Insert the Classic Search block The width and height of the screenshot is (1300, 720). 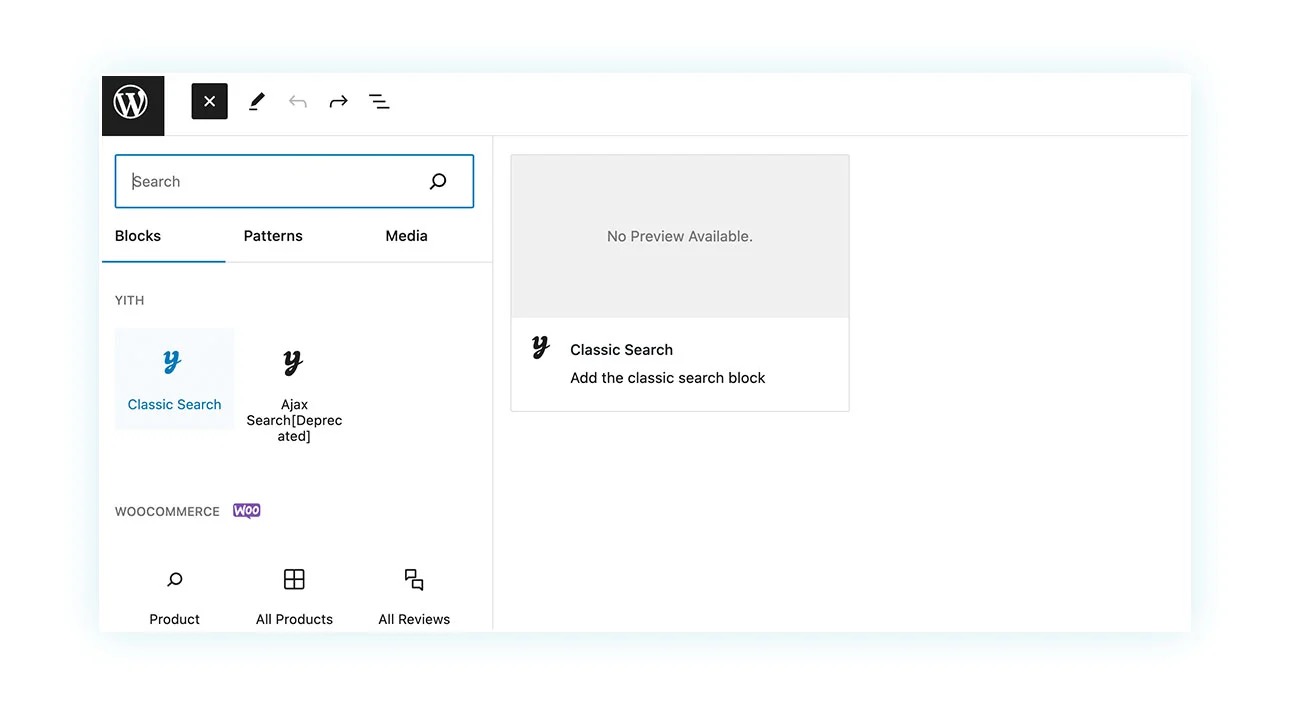[x=174, y=379]
